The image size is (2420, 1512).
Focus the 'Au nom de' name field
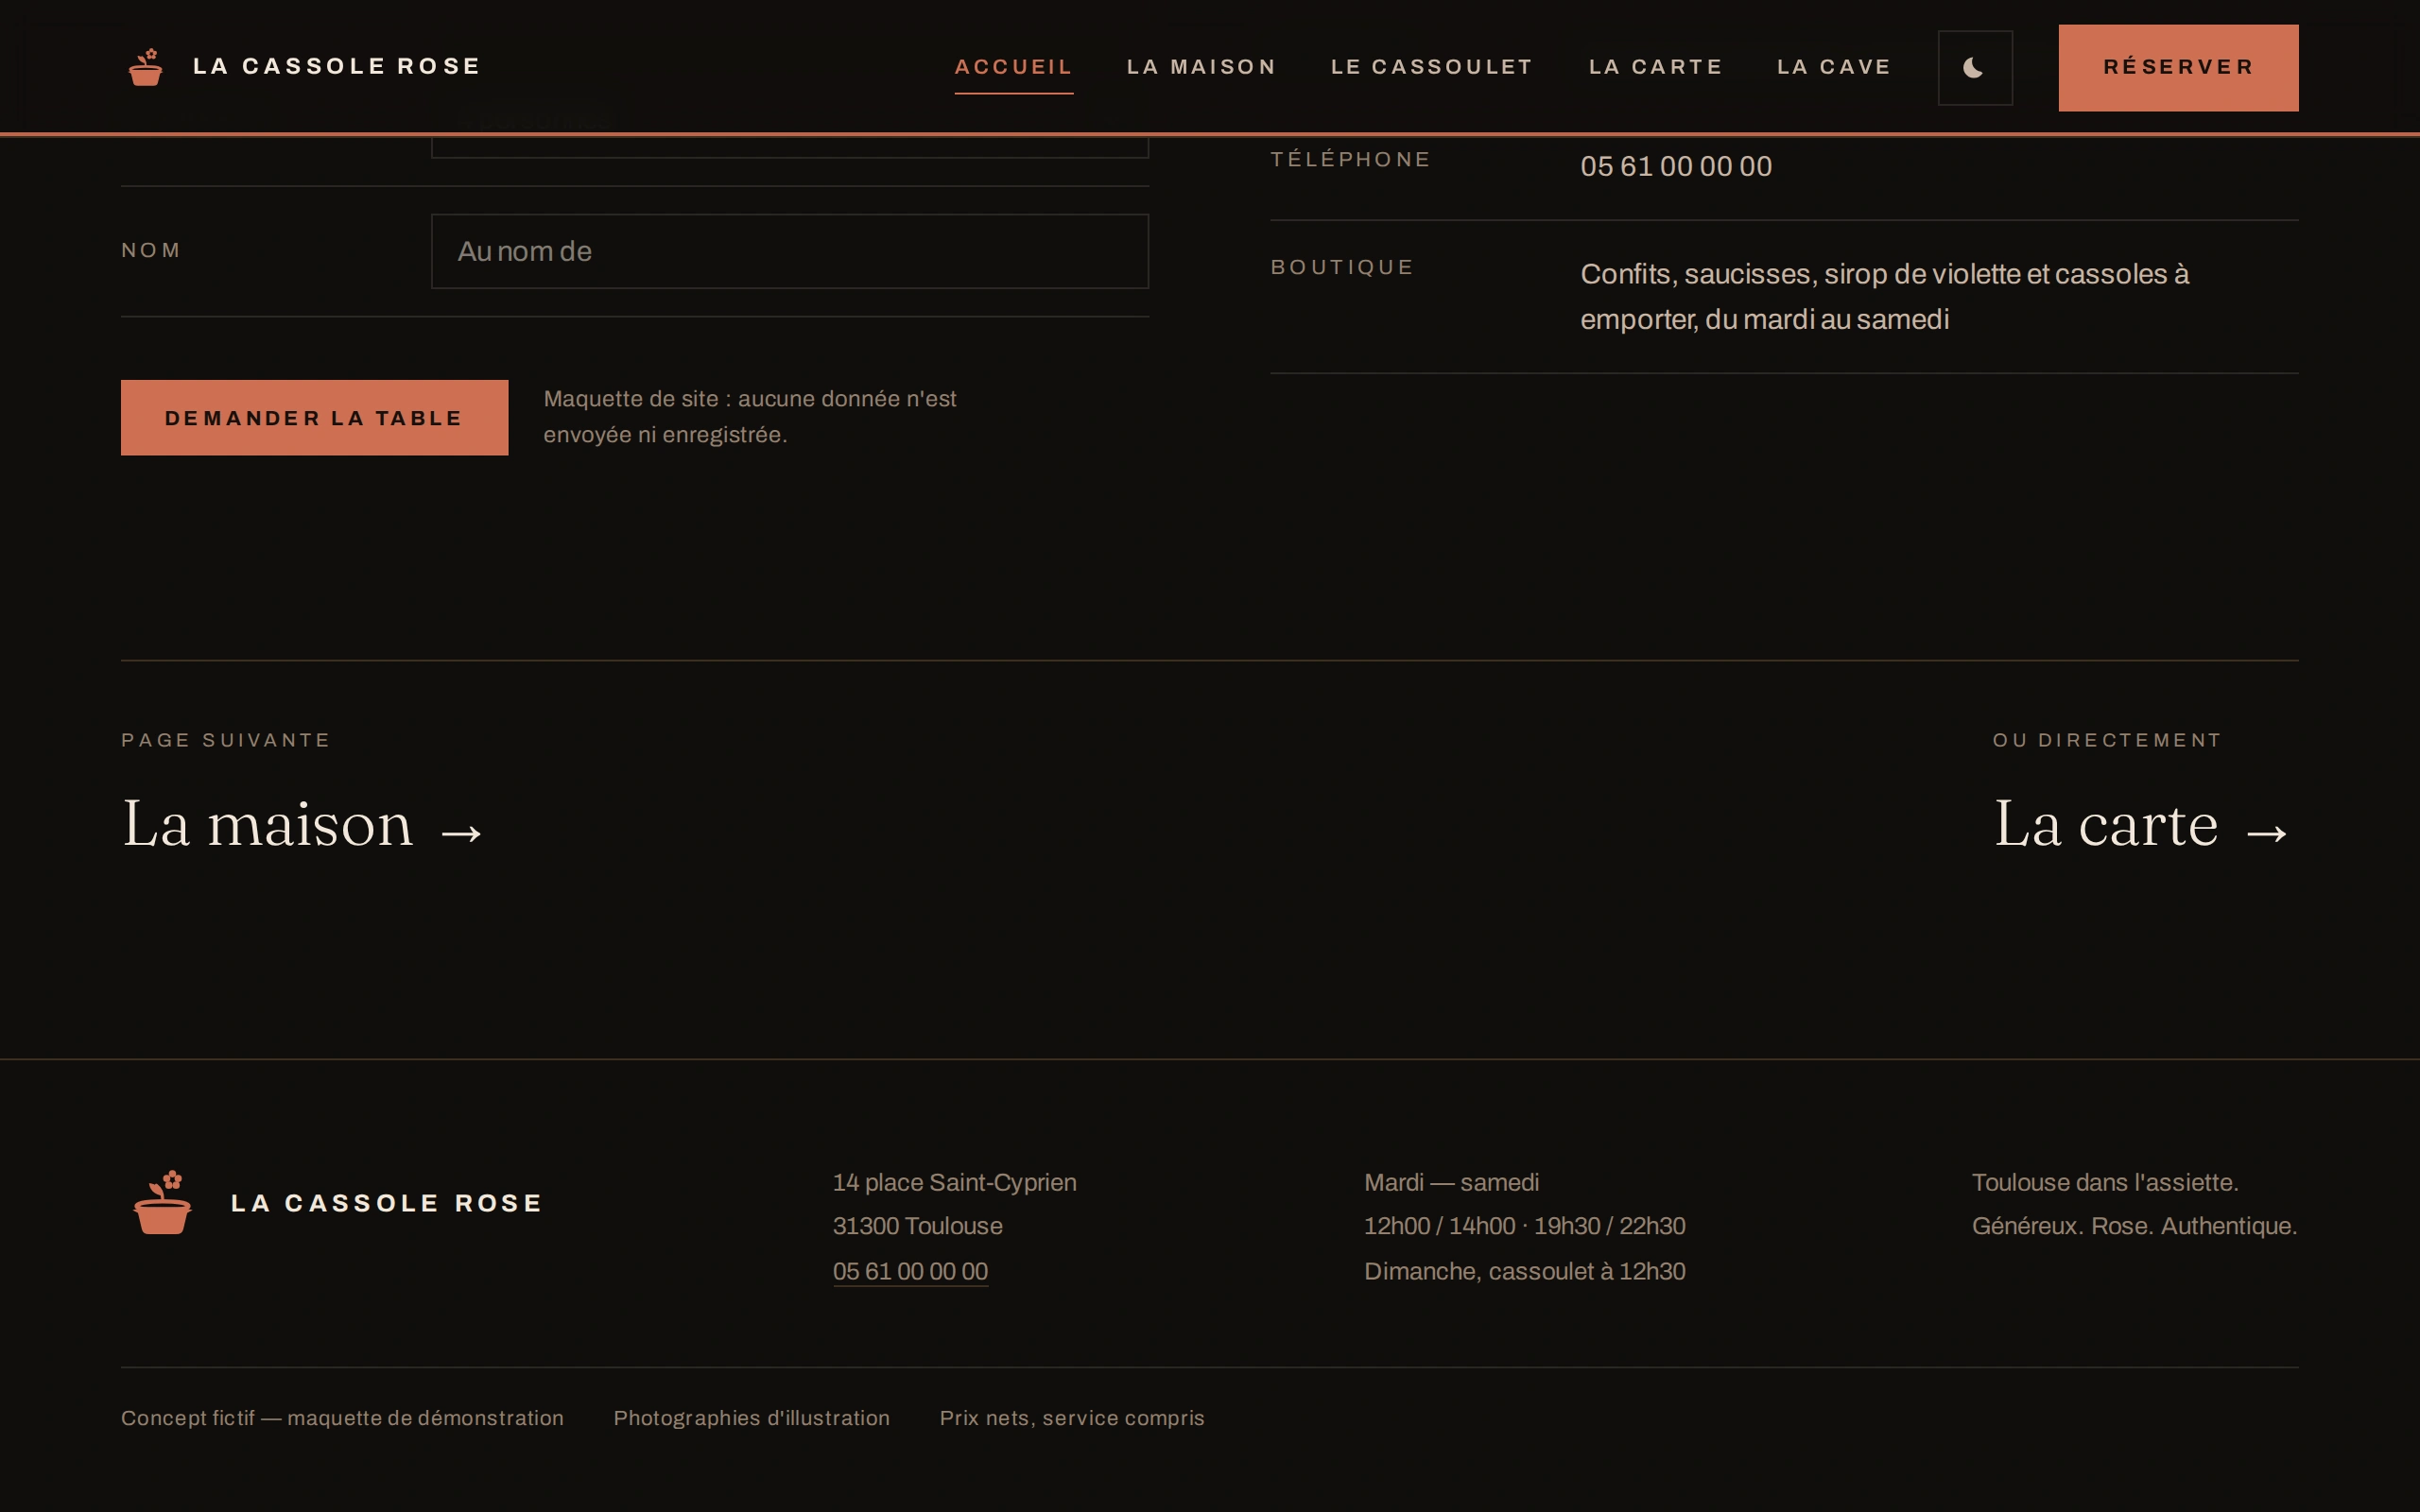coord(790,251)
